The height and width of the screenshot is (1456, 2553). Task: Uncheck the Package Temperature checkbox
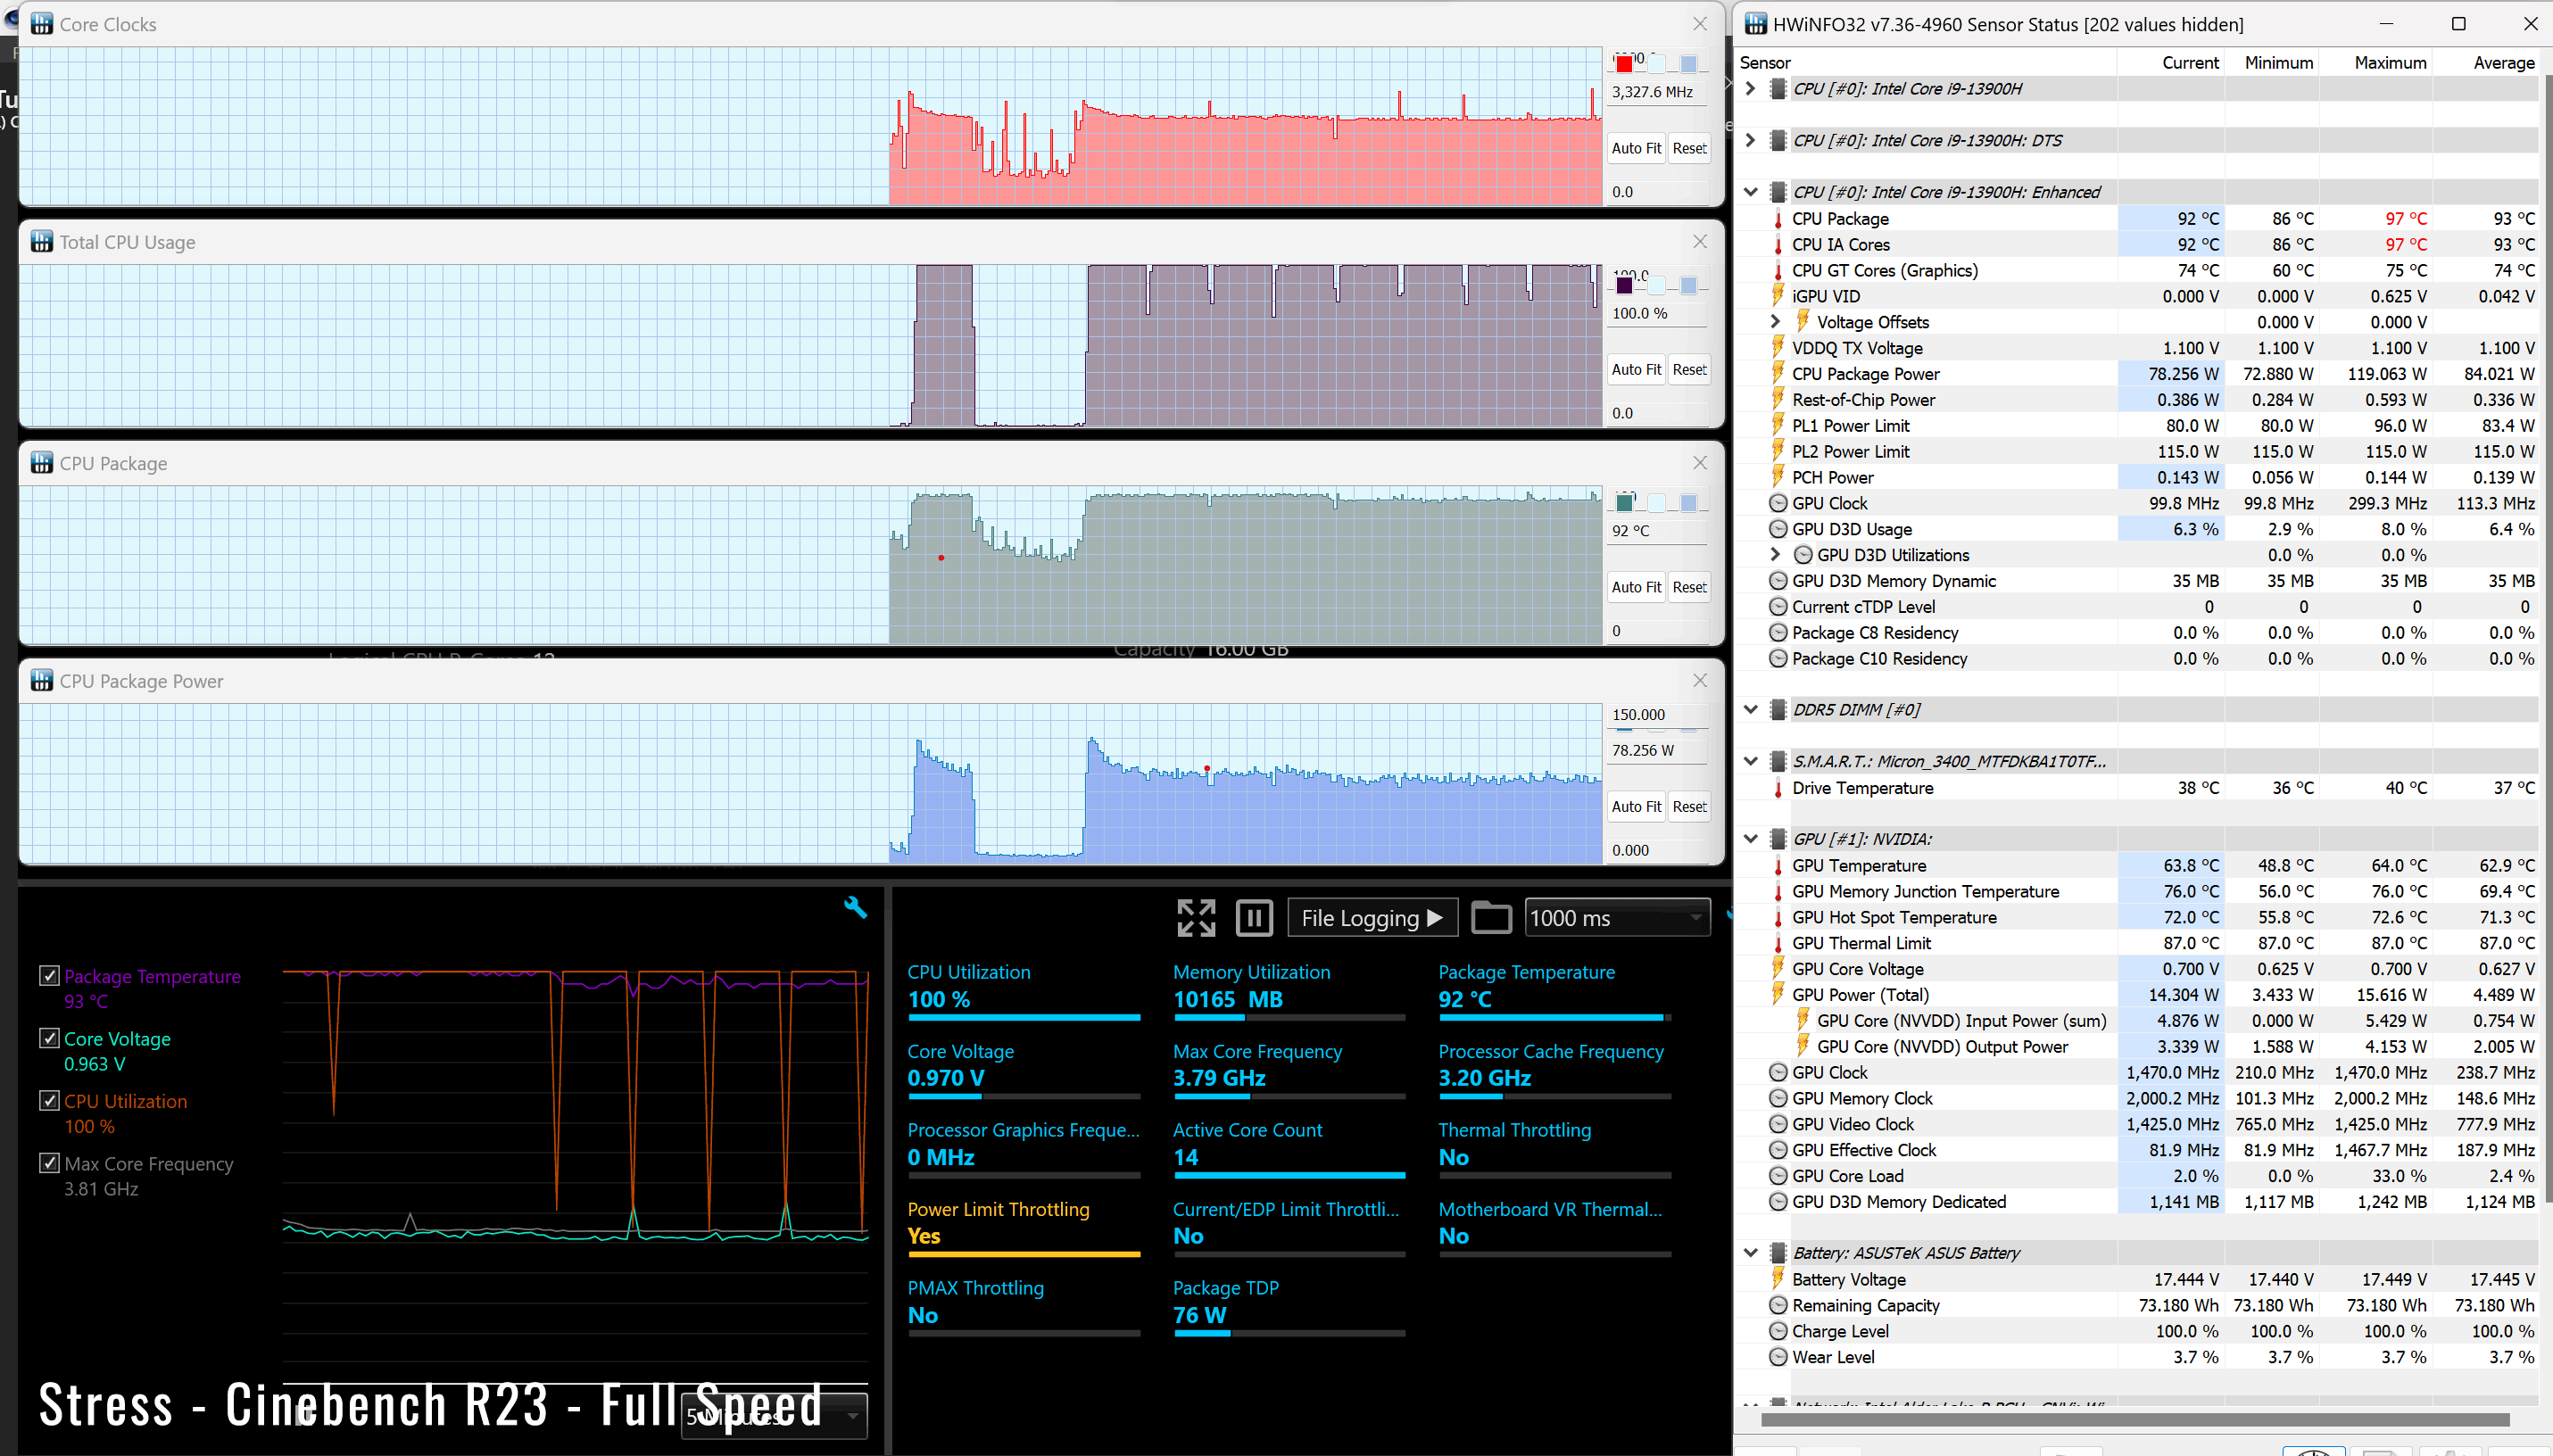click(x=49, y=975)
